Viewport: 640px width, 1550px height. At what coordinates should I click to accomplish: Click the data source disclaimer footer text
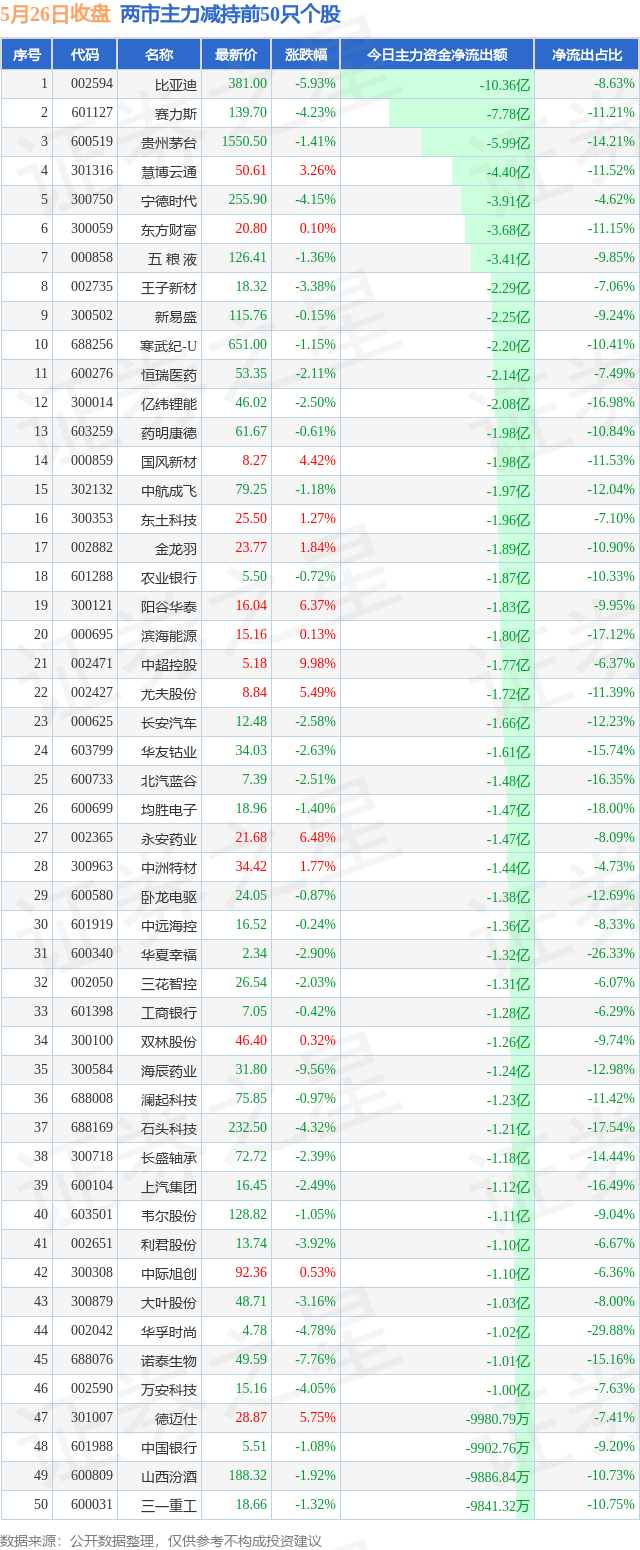click(x=161, y=1540)
